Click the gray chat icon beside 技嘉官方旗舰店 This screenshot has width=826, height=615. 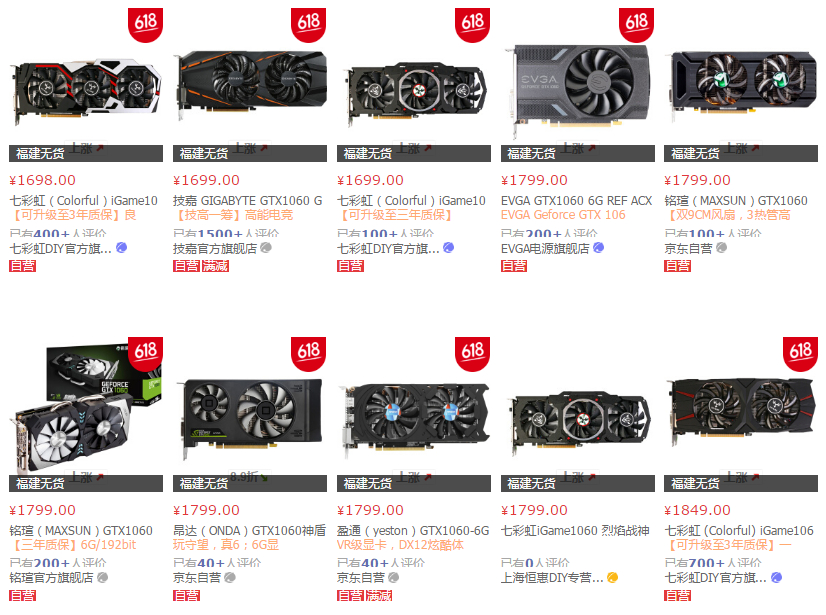coord(266,248)
